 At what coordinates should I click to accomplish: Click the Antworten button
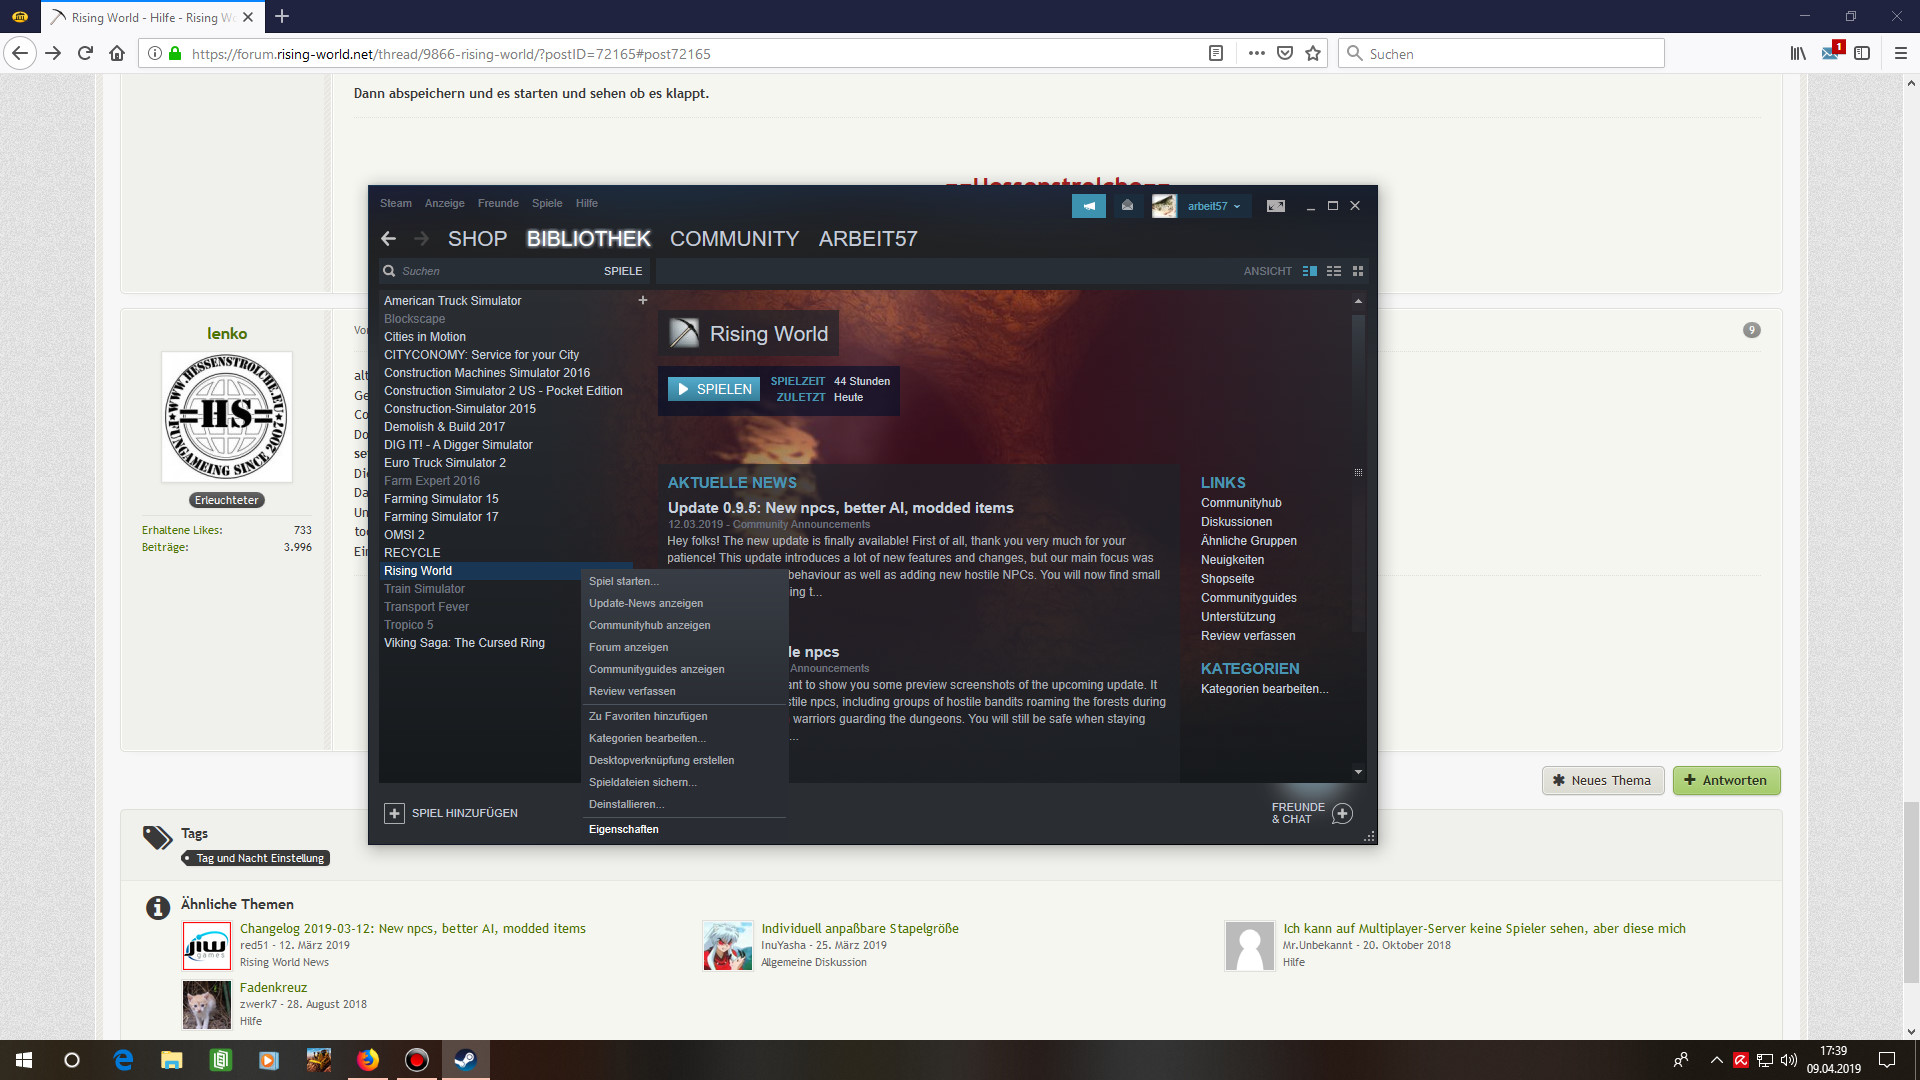click(1726, 780)
